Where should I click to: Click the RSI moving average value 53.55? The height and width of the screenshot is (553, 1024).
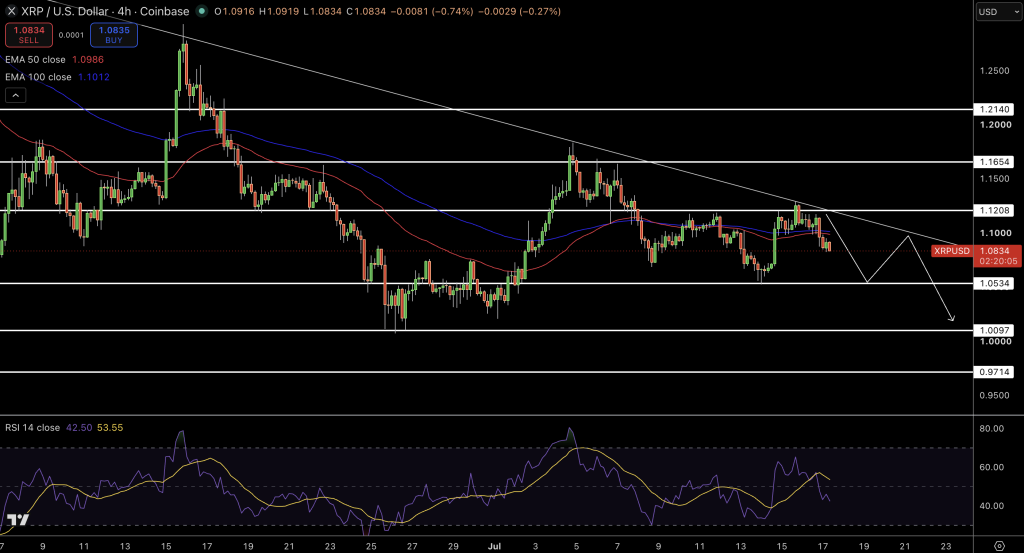coord(110,428)
